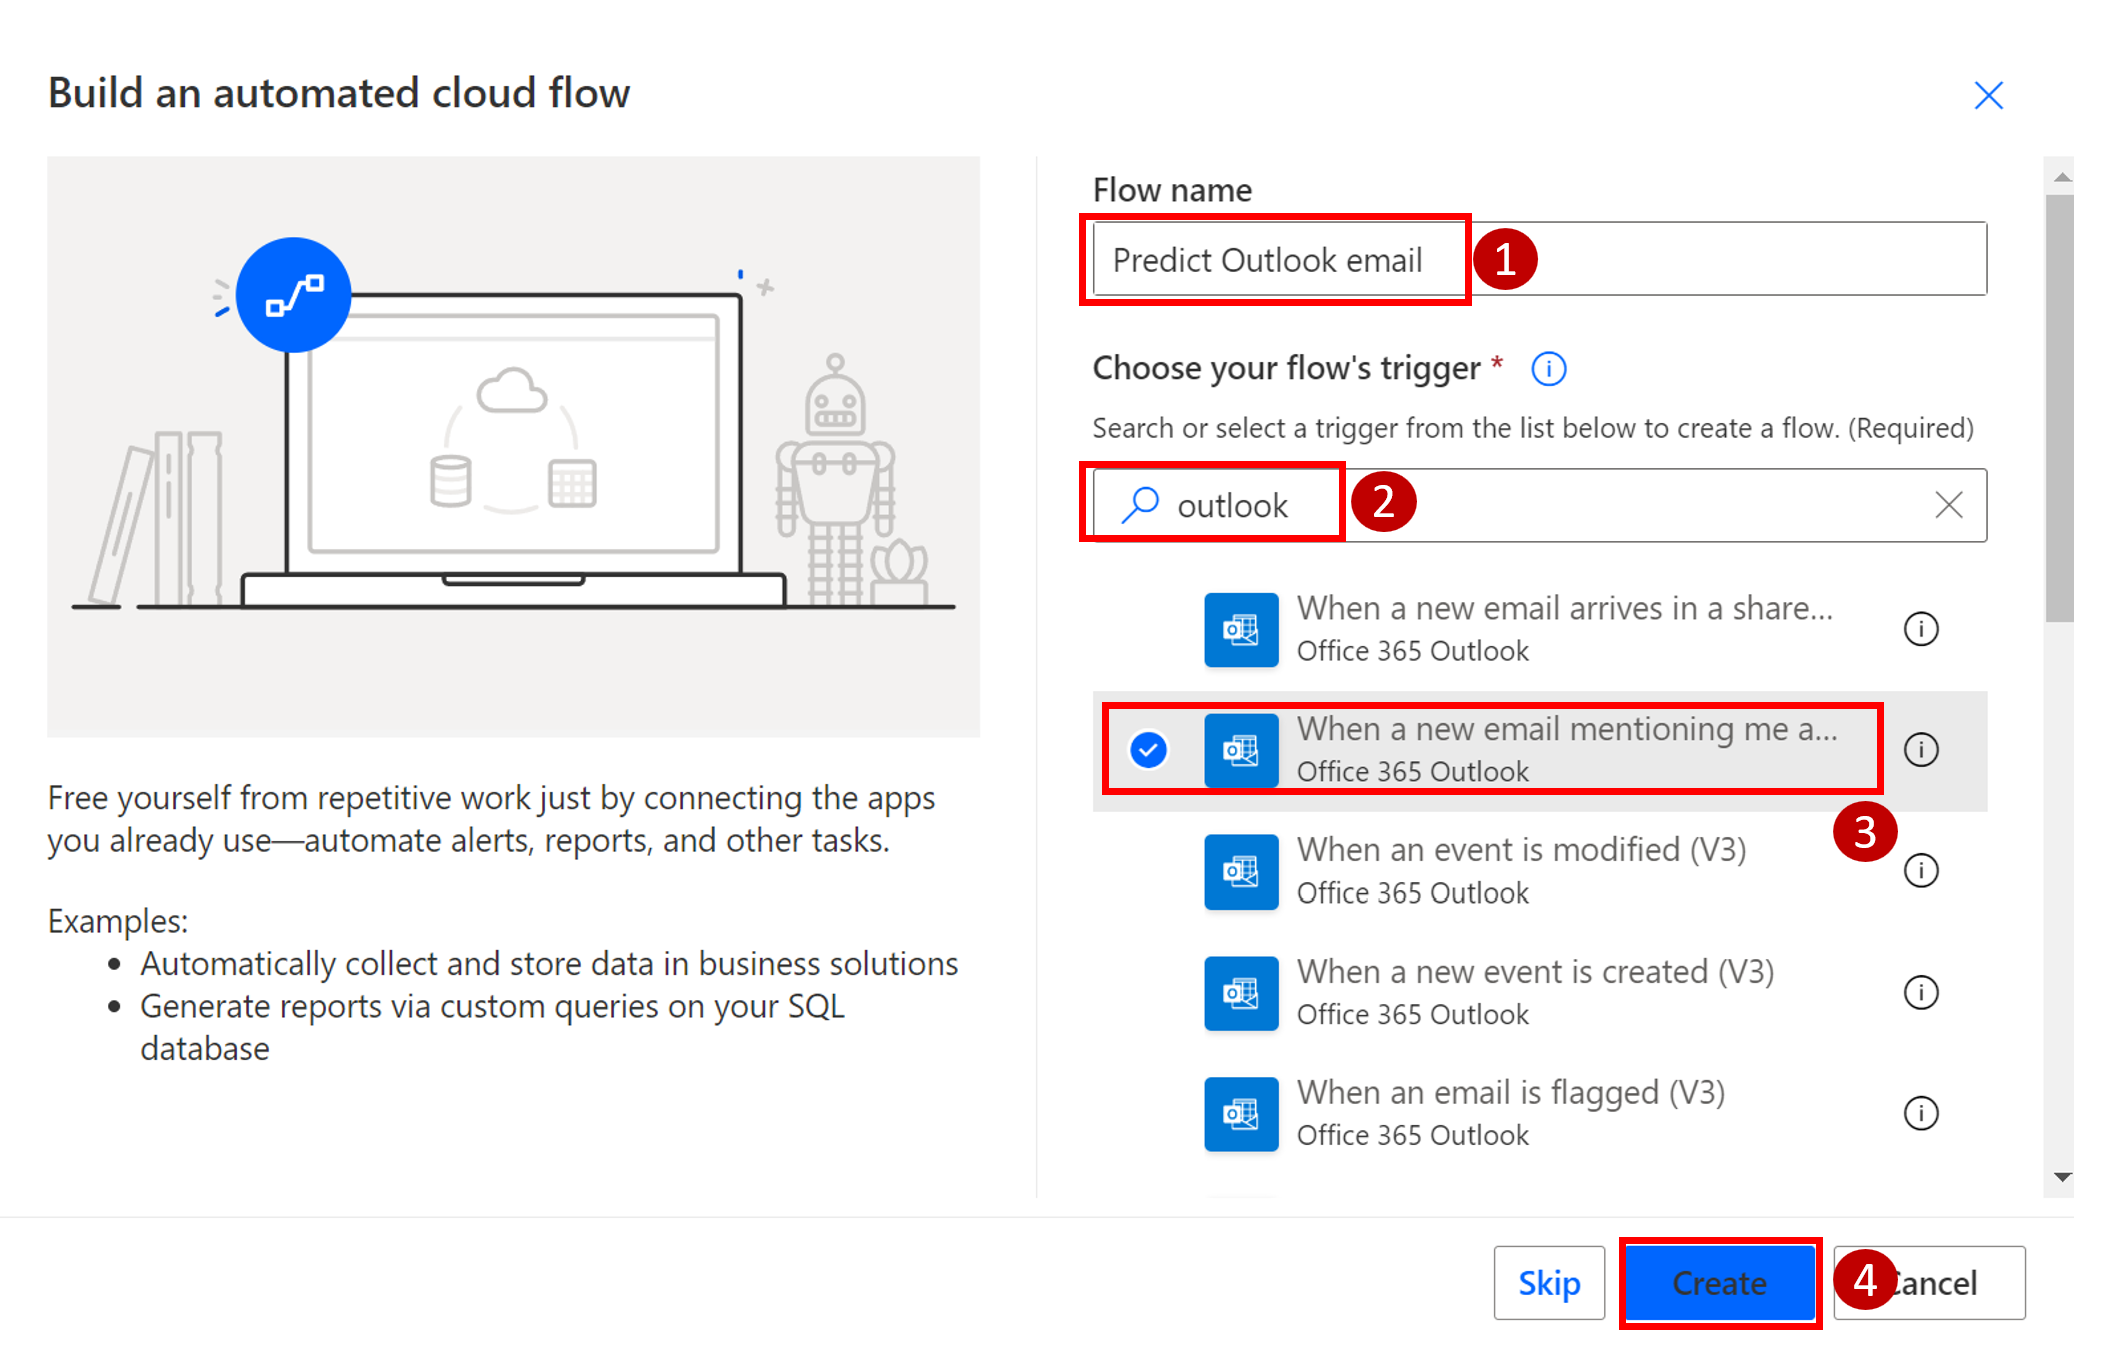The height and width of the screenshot is (1365, 2122).
Task: Click the Office 365 Outlook icon on the flagged email trigger
Action: (x=1241, y=1113)
